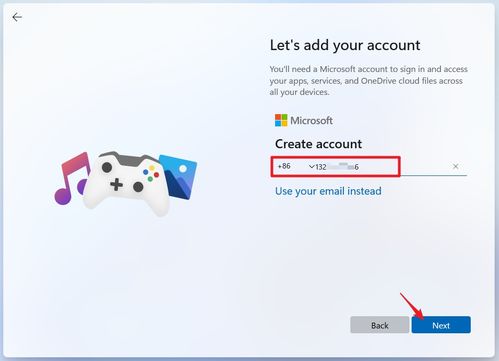Screen dimensions: 499x361
Task: Select 'Use your email instead' link
Action: (328, 191)
